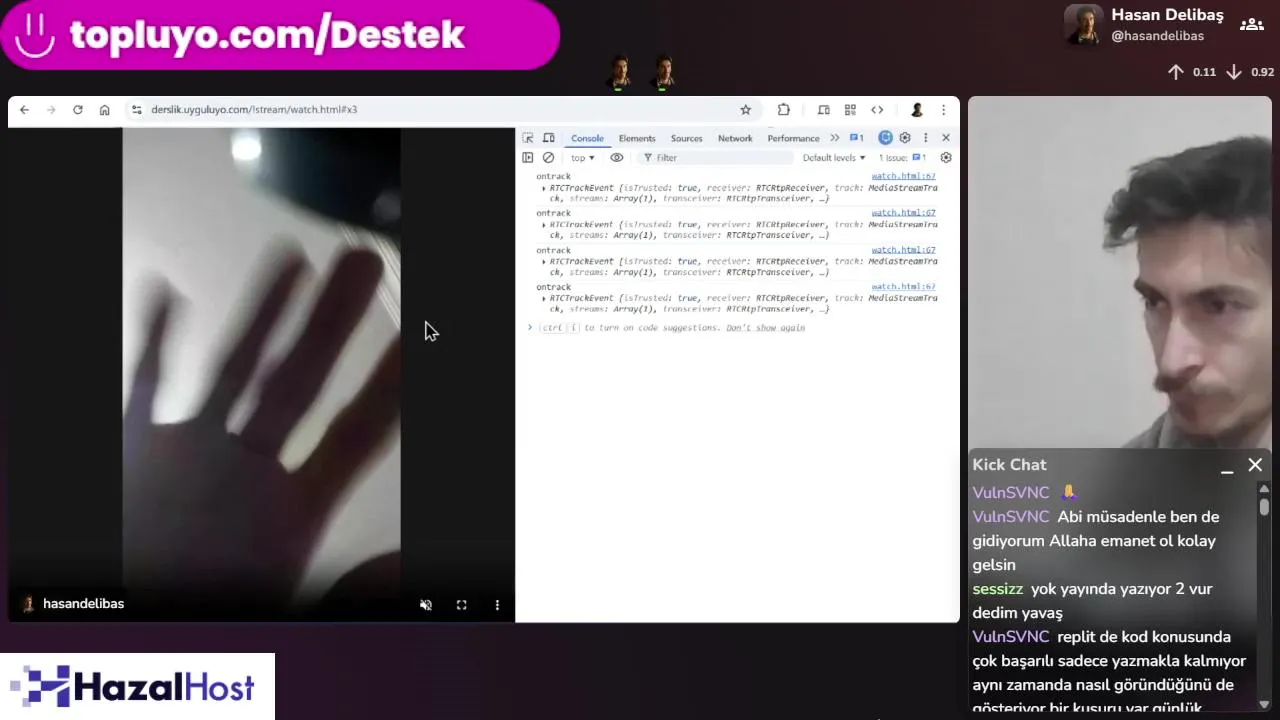
Task: Reload the derslik.uyguluyo.com page
Action: [78, 110]
